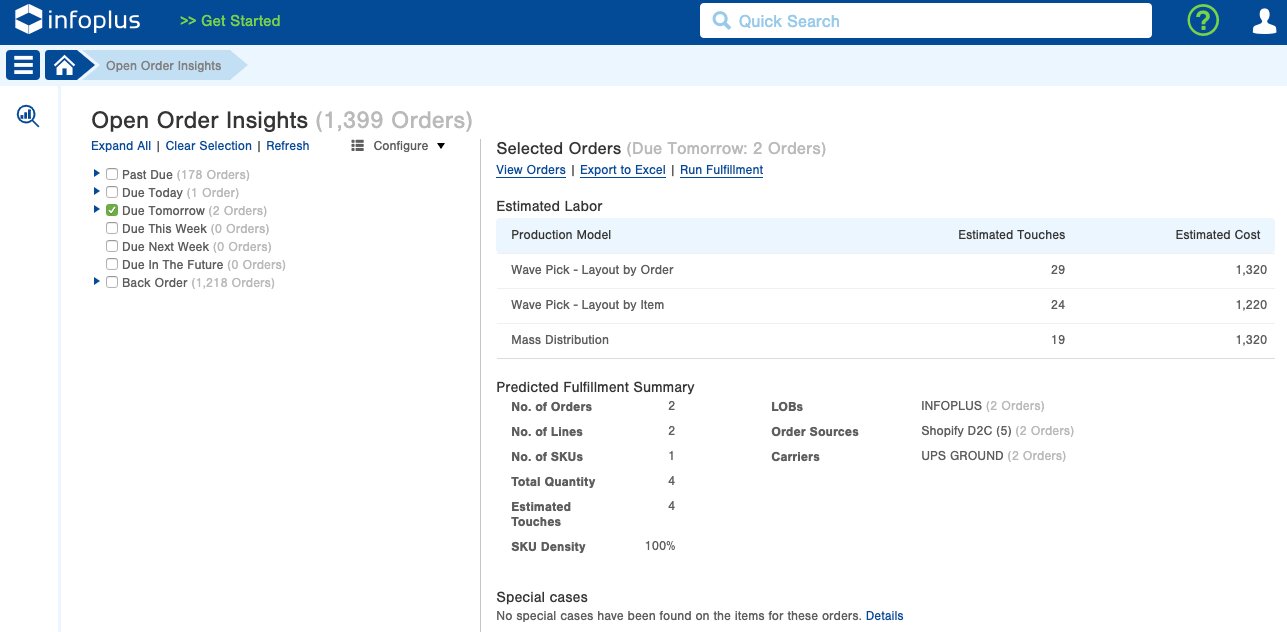Open the Configure dropdown arrow
The height and width of the screenshot is (632, 1287).
pos(441,146)
